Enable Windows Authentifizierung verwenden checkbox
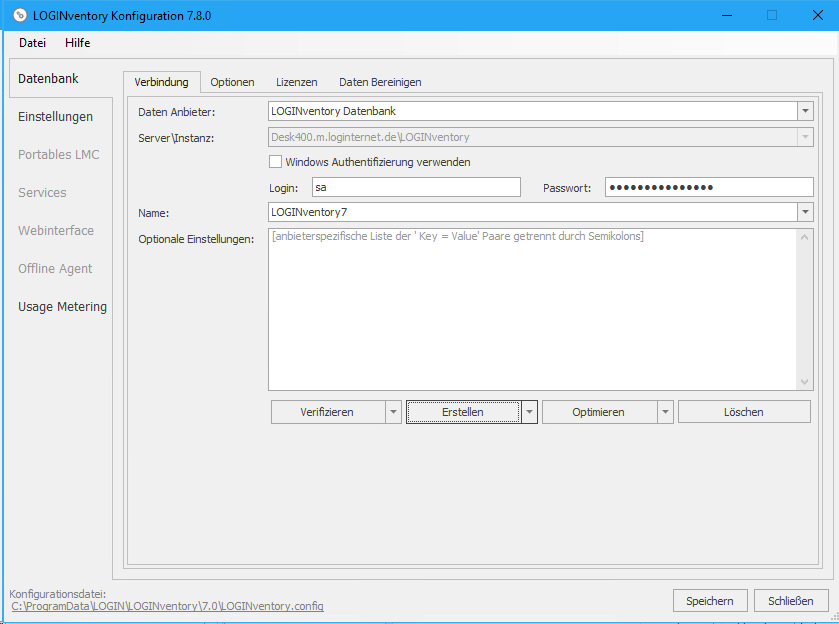This screenshot has width=839, height=624. [276, 162]
